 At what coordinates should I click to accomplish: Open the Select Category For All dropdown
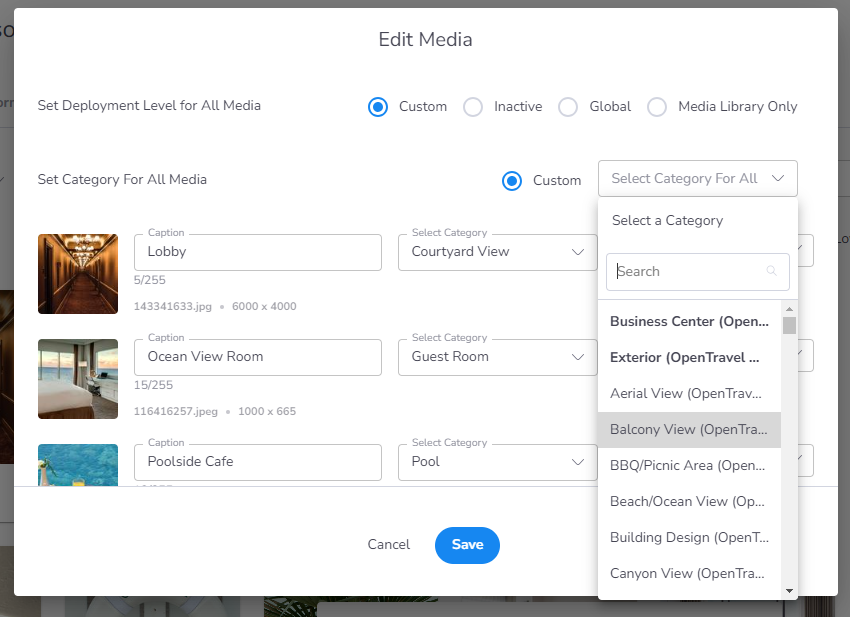click(x=698, y=178)
